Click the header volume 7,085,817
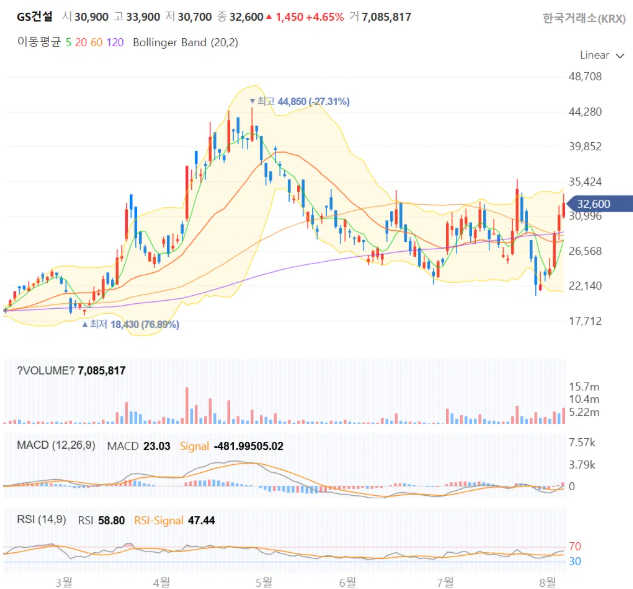 (x=386, y=17)
